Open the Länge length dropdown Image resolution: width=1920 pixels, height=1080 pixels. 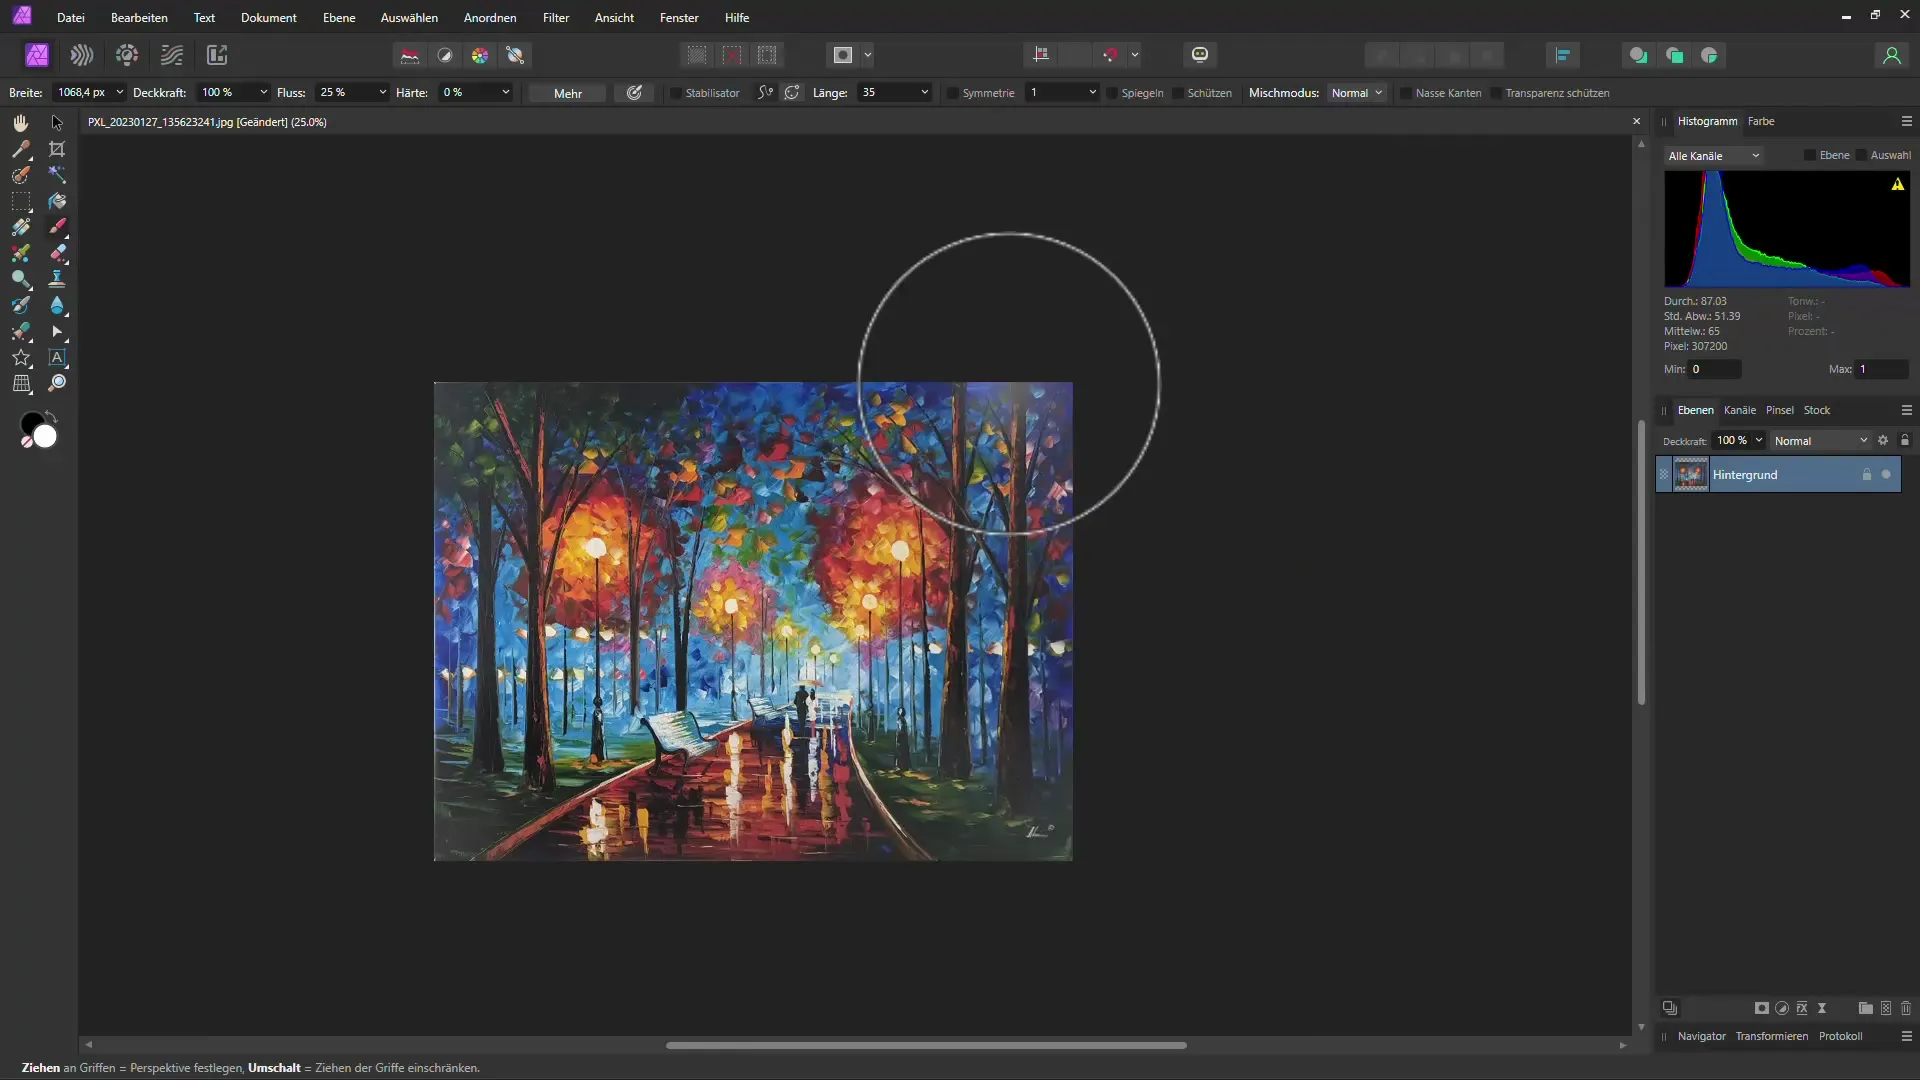point(925,92)
